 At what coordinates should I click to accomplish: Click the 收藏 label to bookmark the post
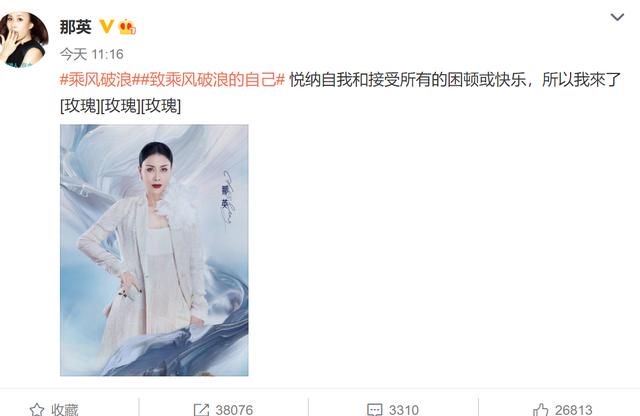(64, 409)
